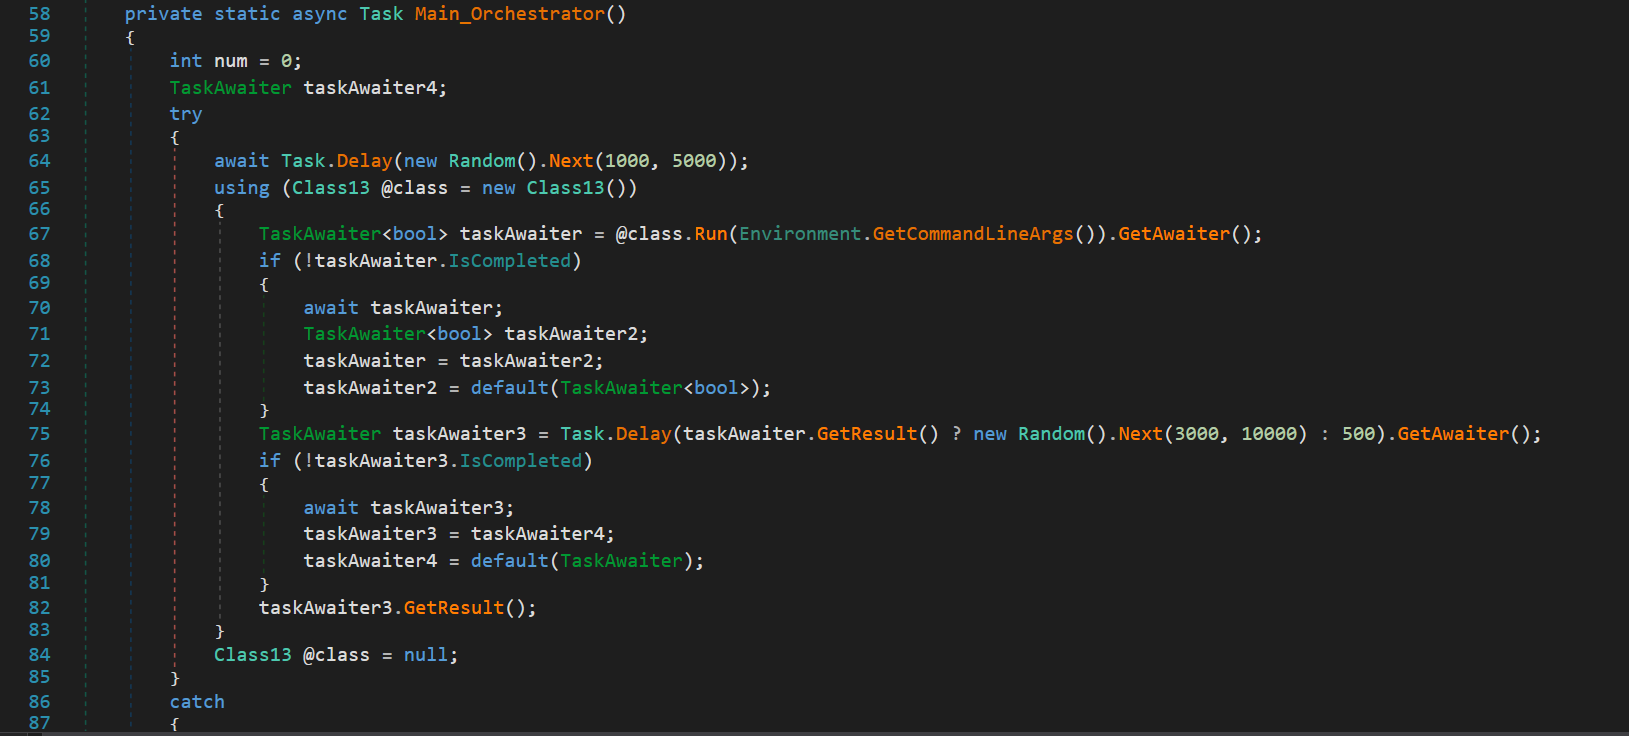1629x736 pixels.
Task: Click 'Run' method call on line 67
Action: [x=711, y=234]
